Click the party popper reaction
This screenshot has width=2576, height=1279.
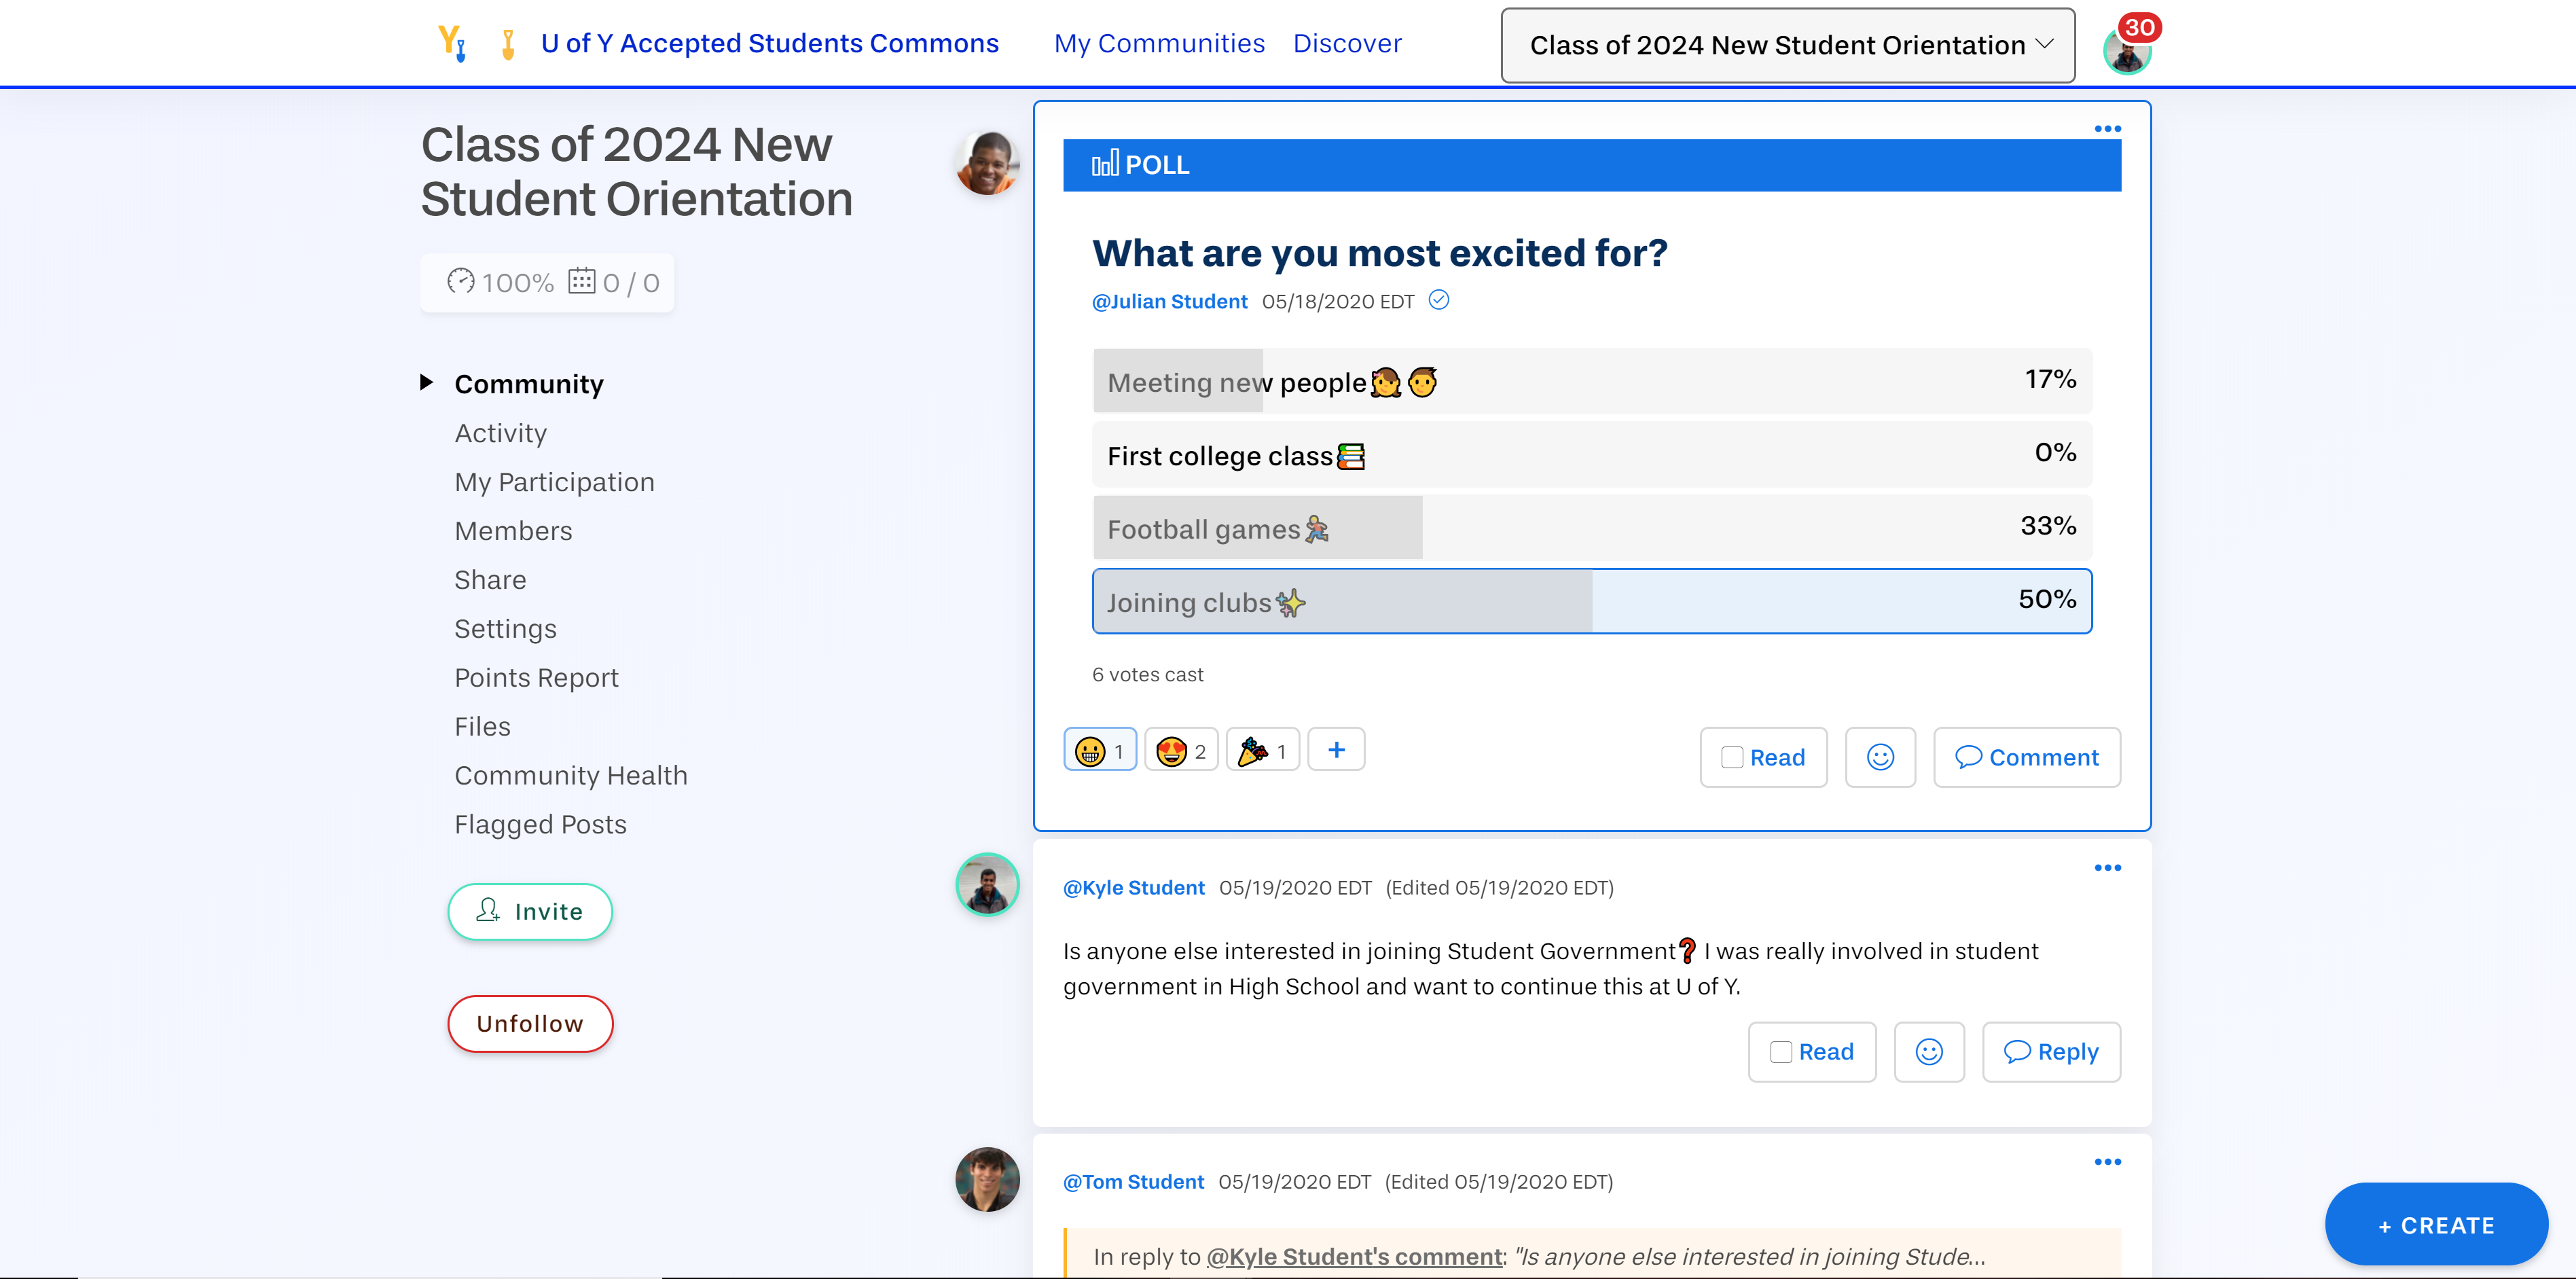coord(1262,750)
